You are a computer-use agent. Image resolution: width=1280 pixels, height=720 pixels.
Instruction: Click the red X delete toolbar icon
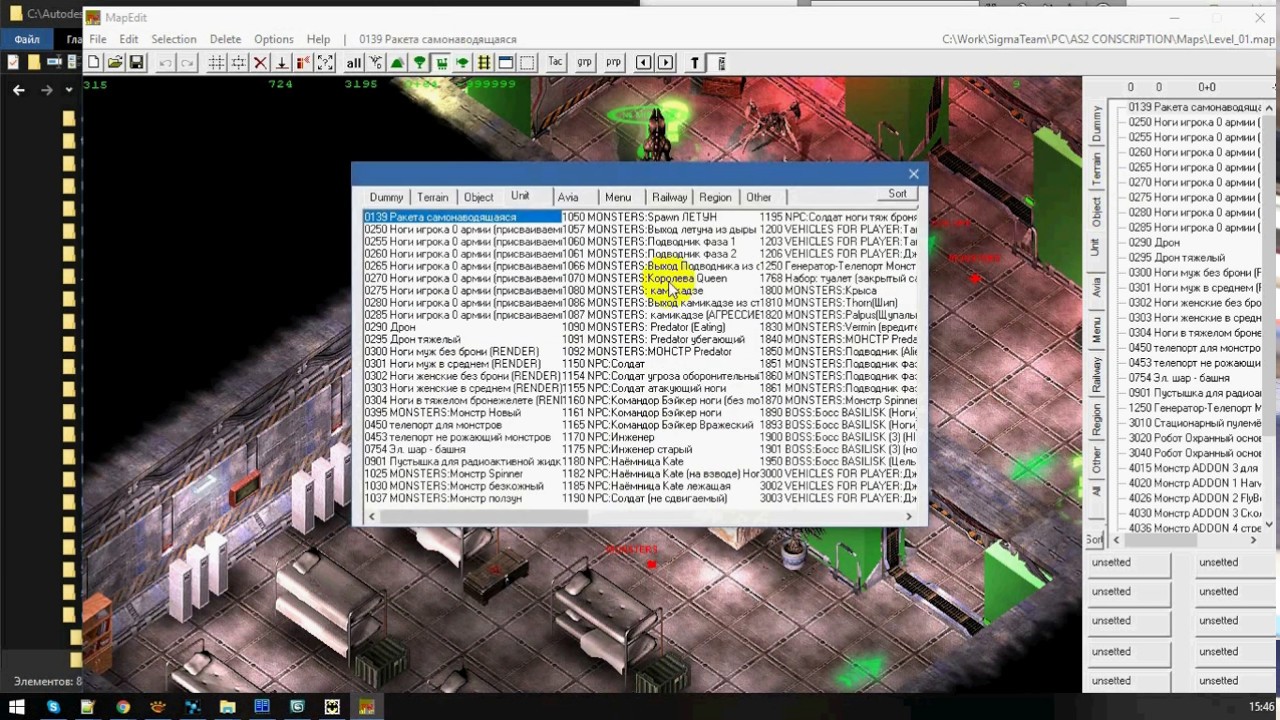coord(260,63)
